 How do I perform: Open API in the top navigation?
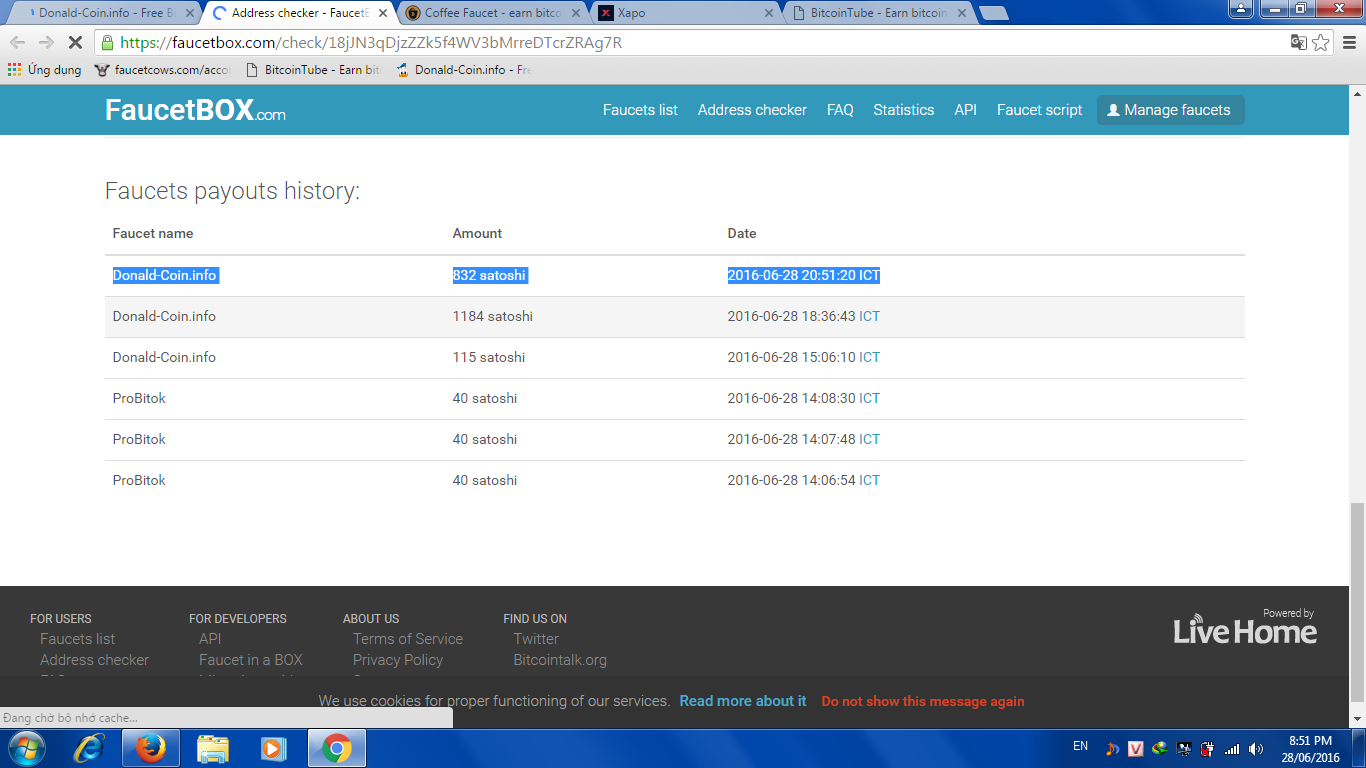click(965, 110)
